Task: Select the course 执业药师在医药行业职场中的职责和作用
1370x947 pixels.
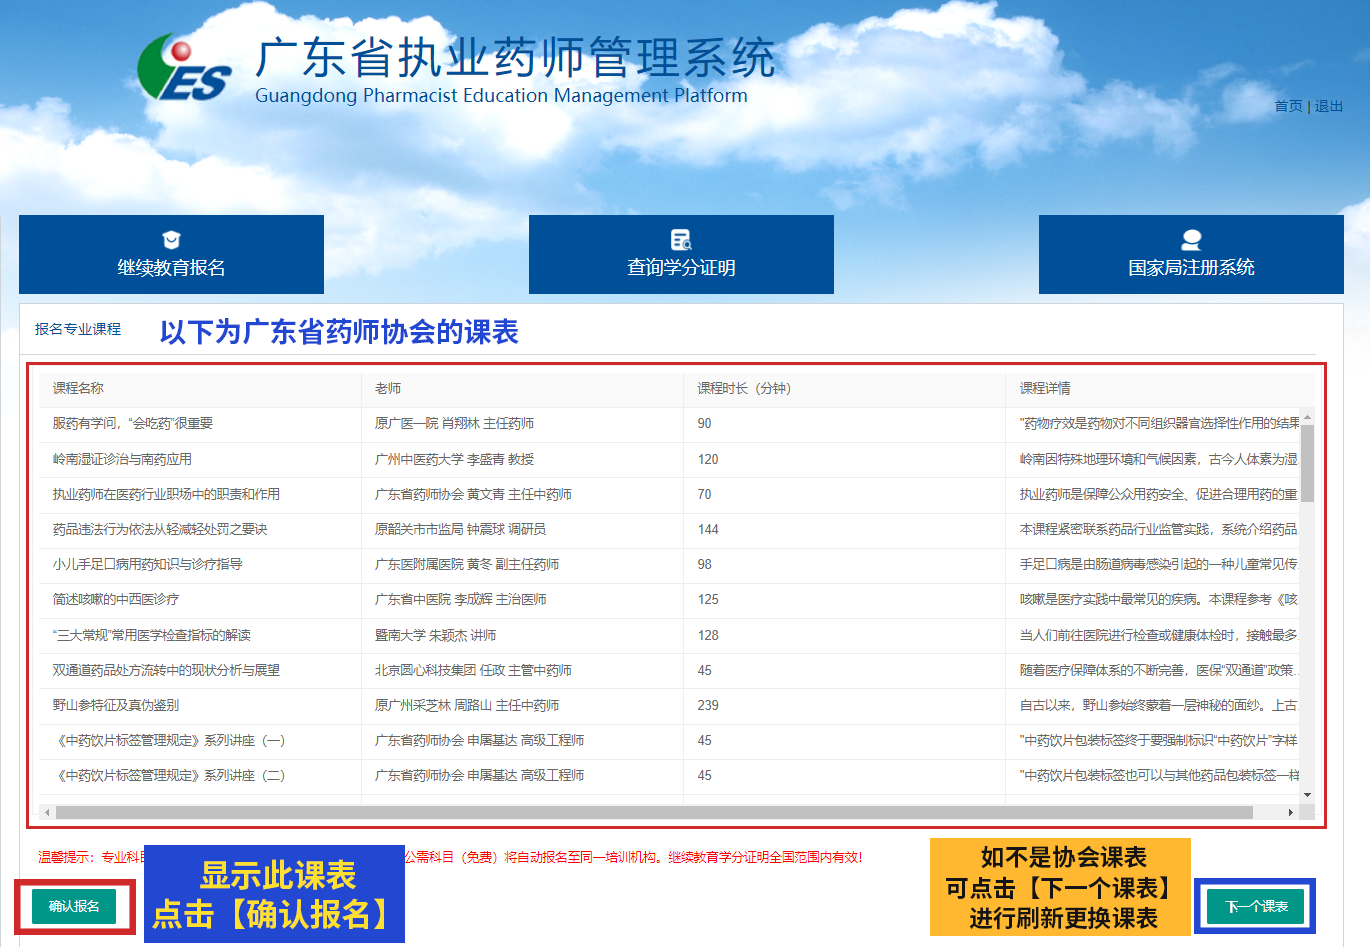Action: pos(166,494)
